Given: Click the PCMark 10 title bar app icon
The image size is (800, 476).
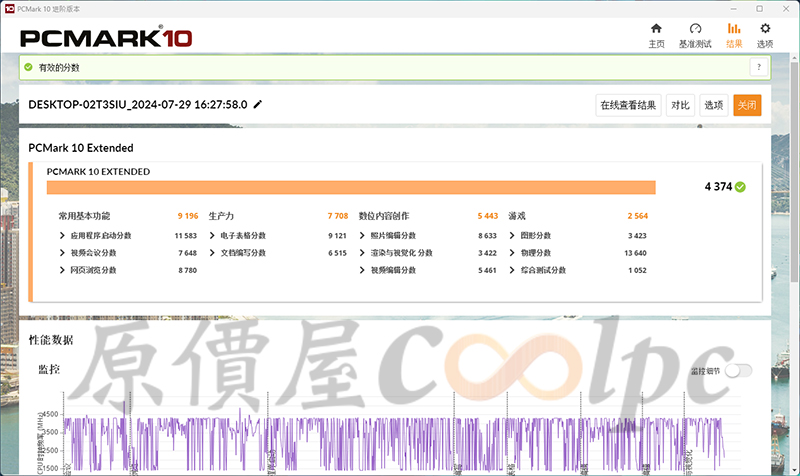Looking at the screenshot, I should (9, 8).
